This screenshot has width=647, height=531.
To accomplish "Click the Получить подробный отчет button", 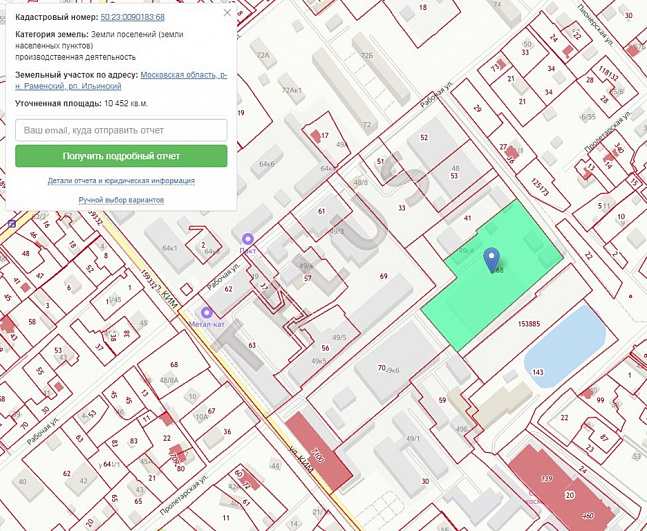I will click(121, 156).
